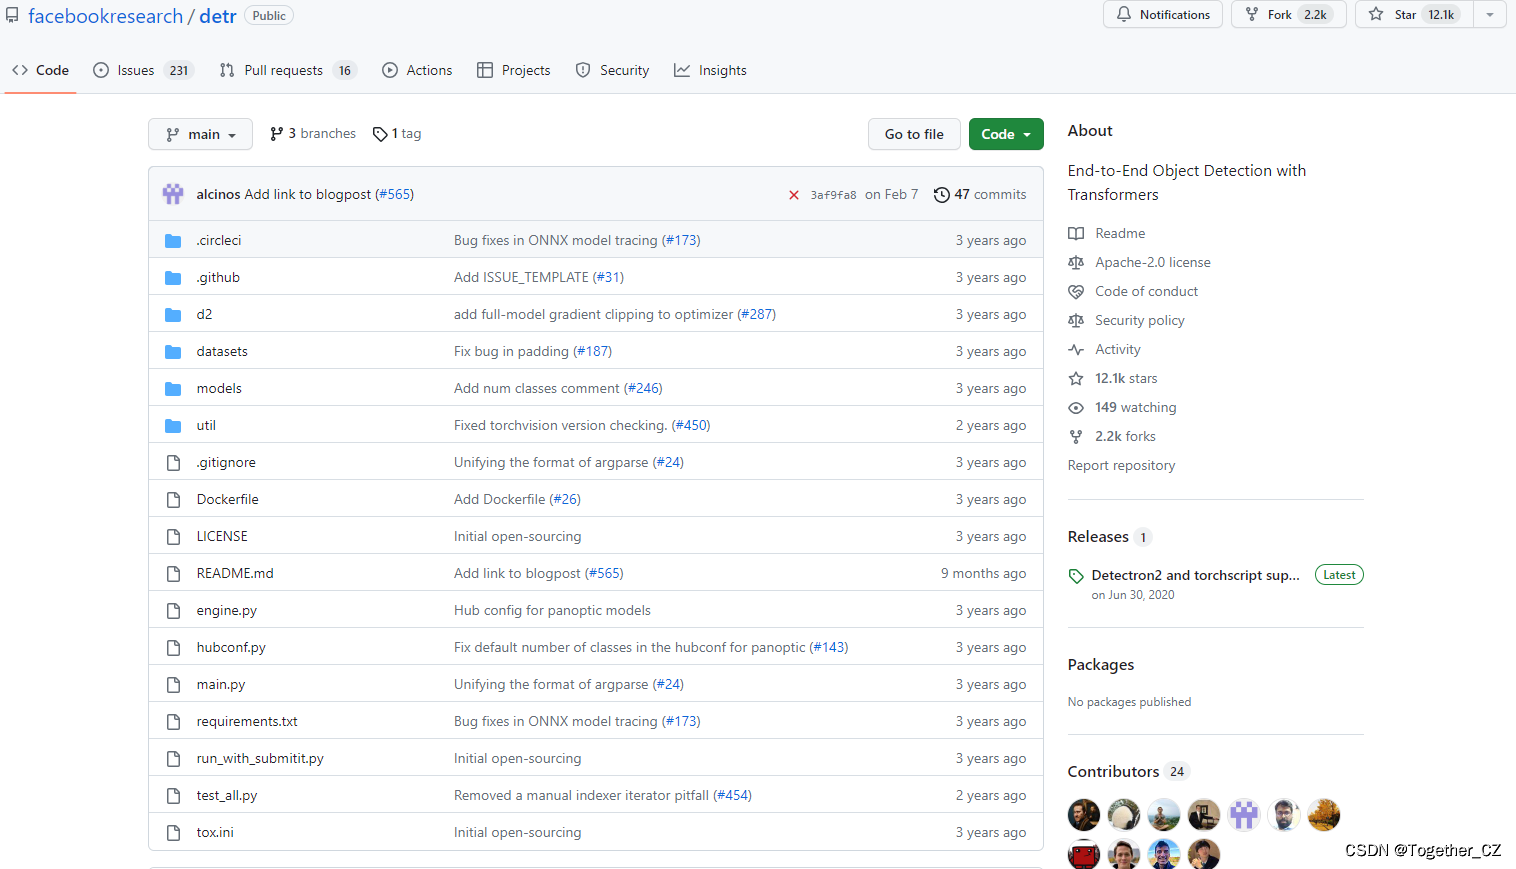1516x869 pixels.
Task: Click the Code of conduct heart icon
Action: point(1076,291)
